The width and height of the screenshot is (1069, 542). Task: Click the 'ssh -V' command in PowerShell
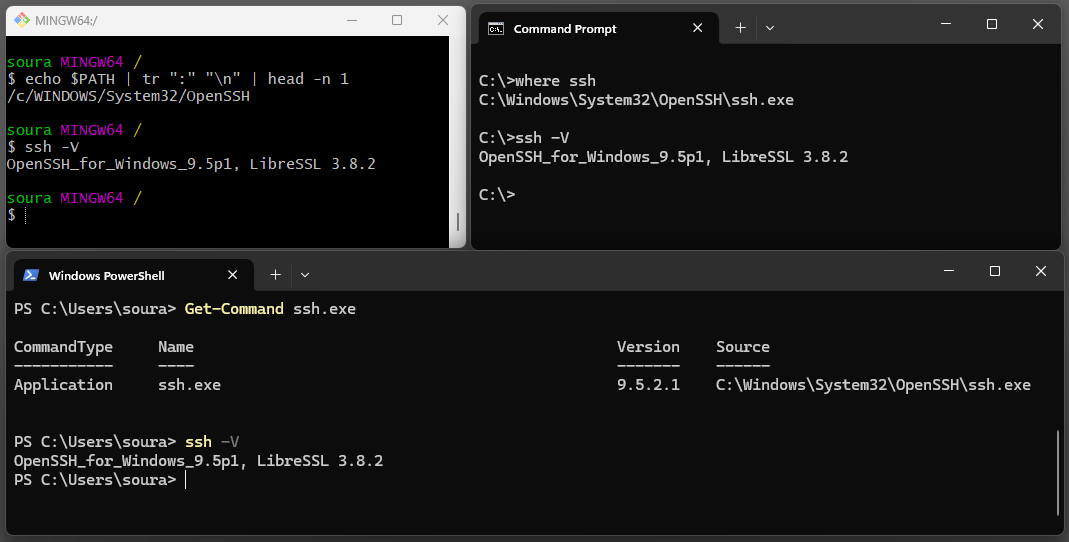click(x=212, y=442)
